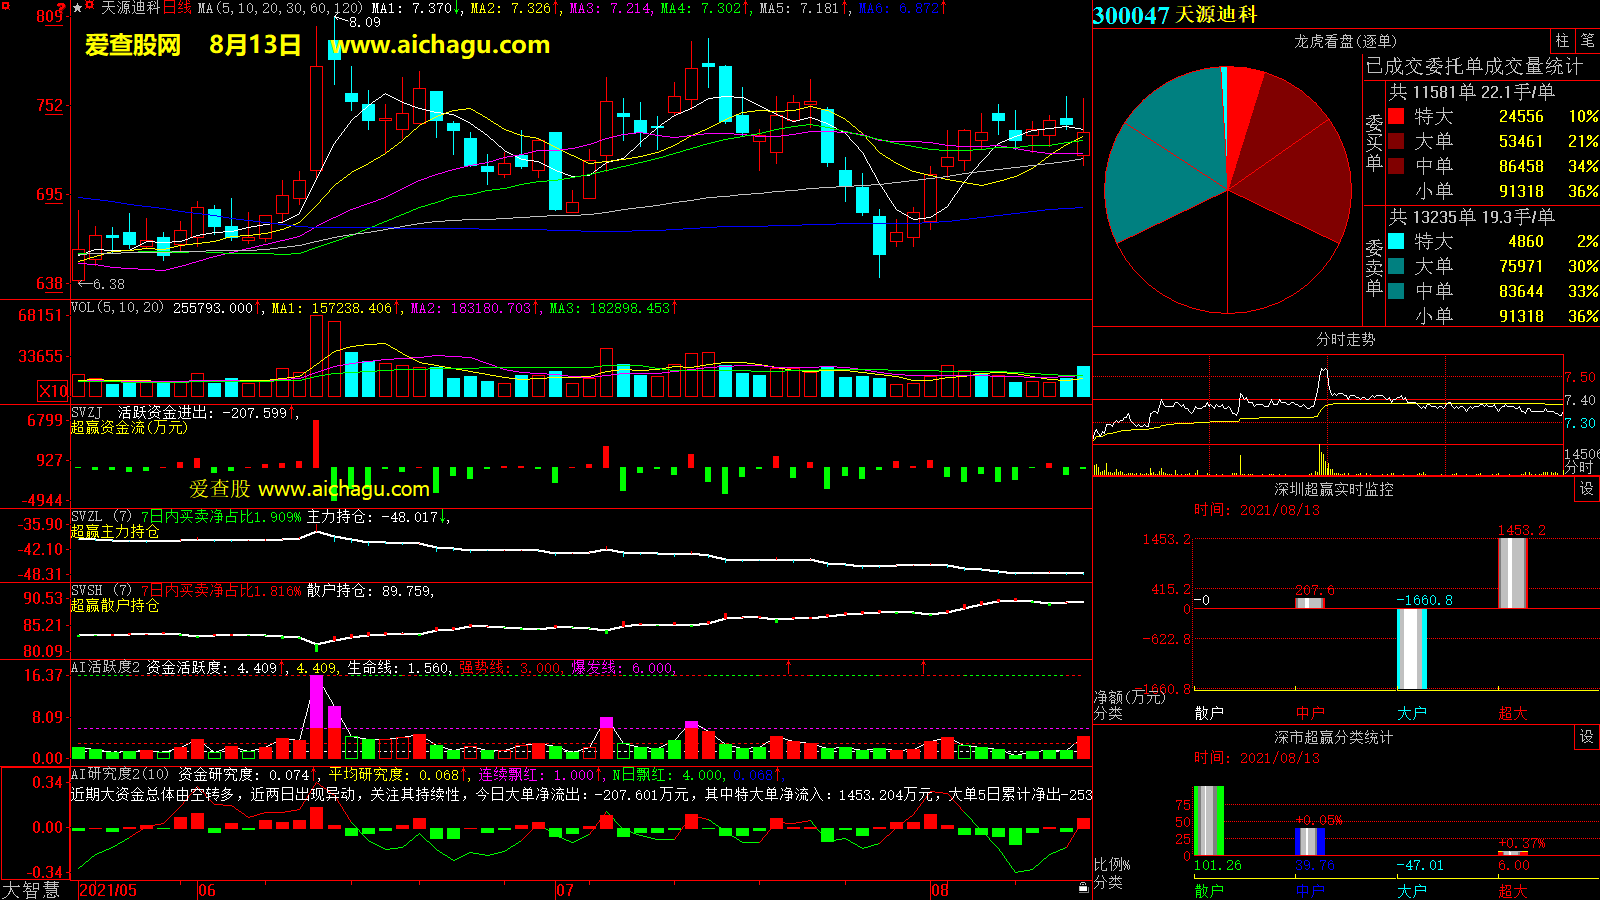
Task: Switch to 笔 tick view in 龙虎看盘
Action: 1587,40
